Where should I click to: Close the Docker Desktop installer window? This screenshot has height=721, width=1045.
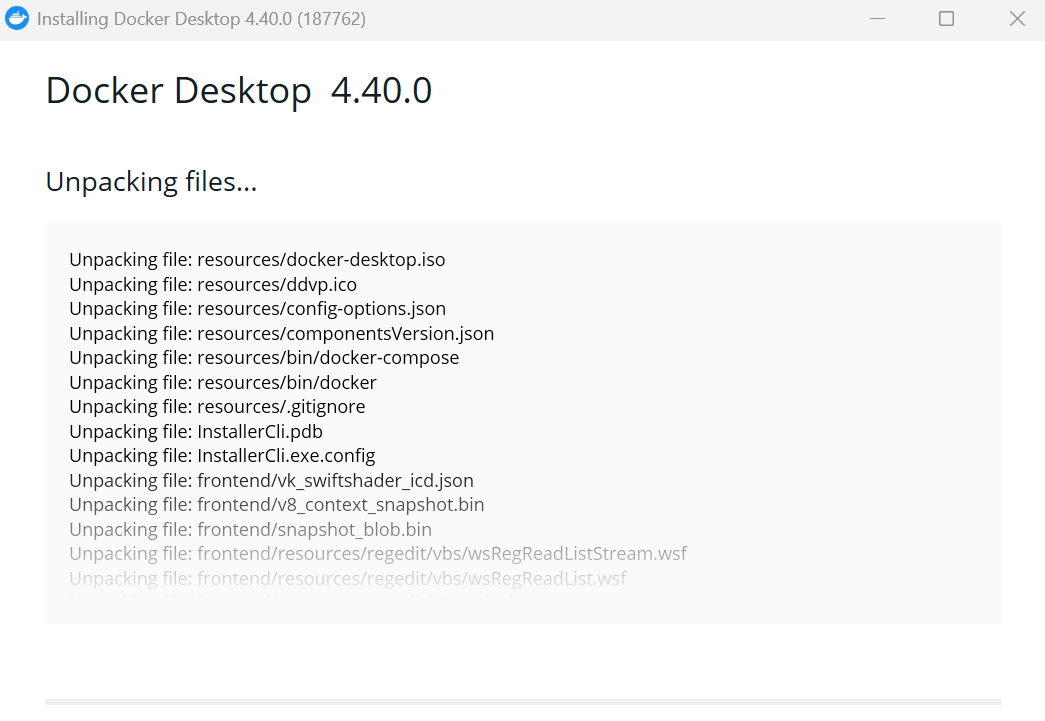(1017, 19)
